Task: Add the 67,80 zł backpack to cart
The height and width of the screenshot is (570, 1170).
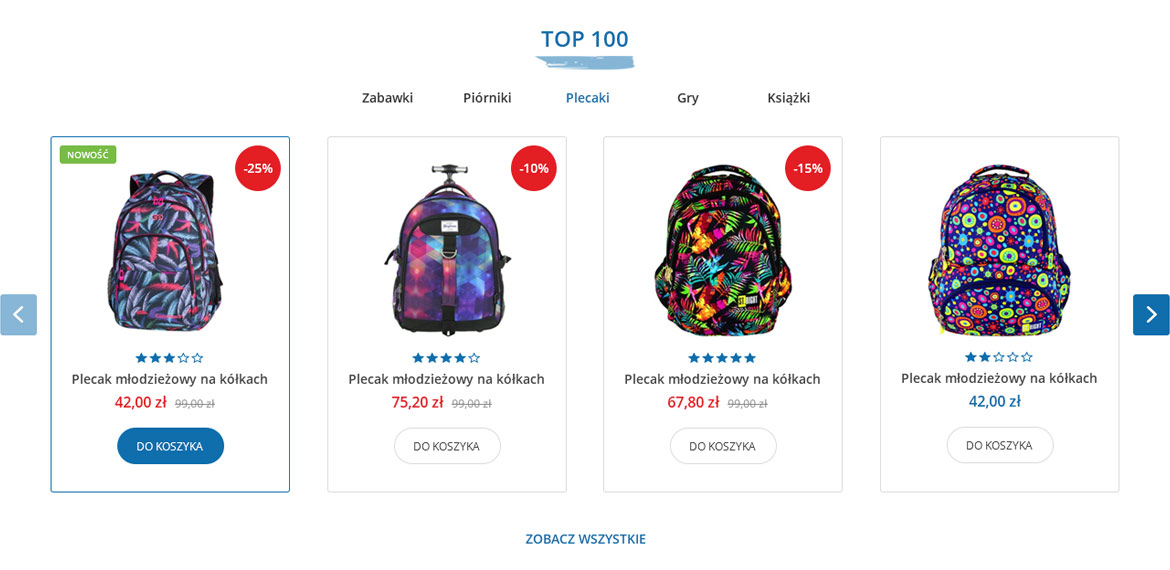Action: click(x=723, y=446)
